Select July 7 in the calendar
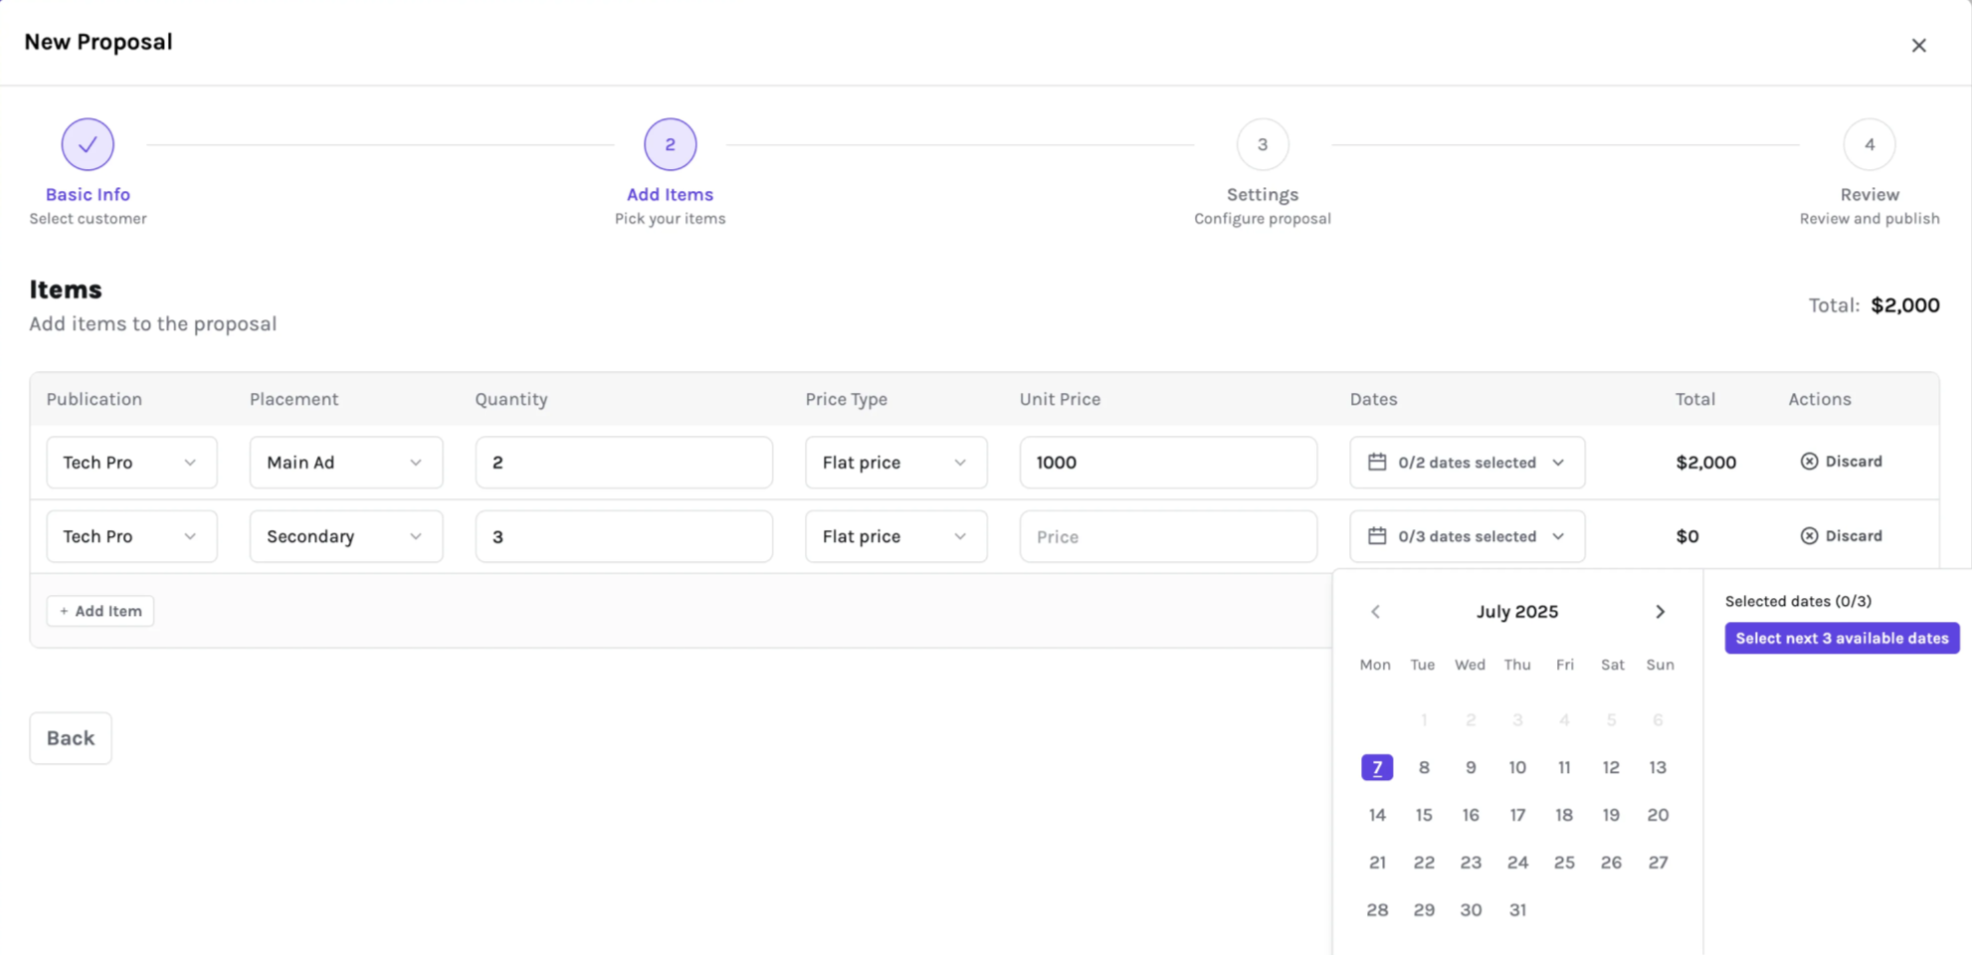Image resolution: width=1972 pixels, height=955 pixels. pos(1377,767)
